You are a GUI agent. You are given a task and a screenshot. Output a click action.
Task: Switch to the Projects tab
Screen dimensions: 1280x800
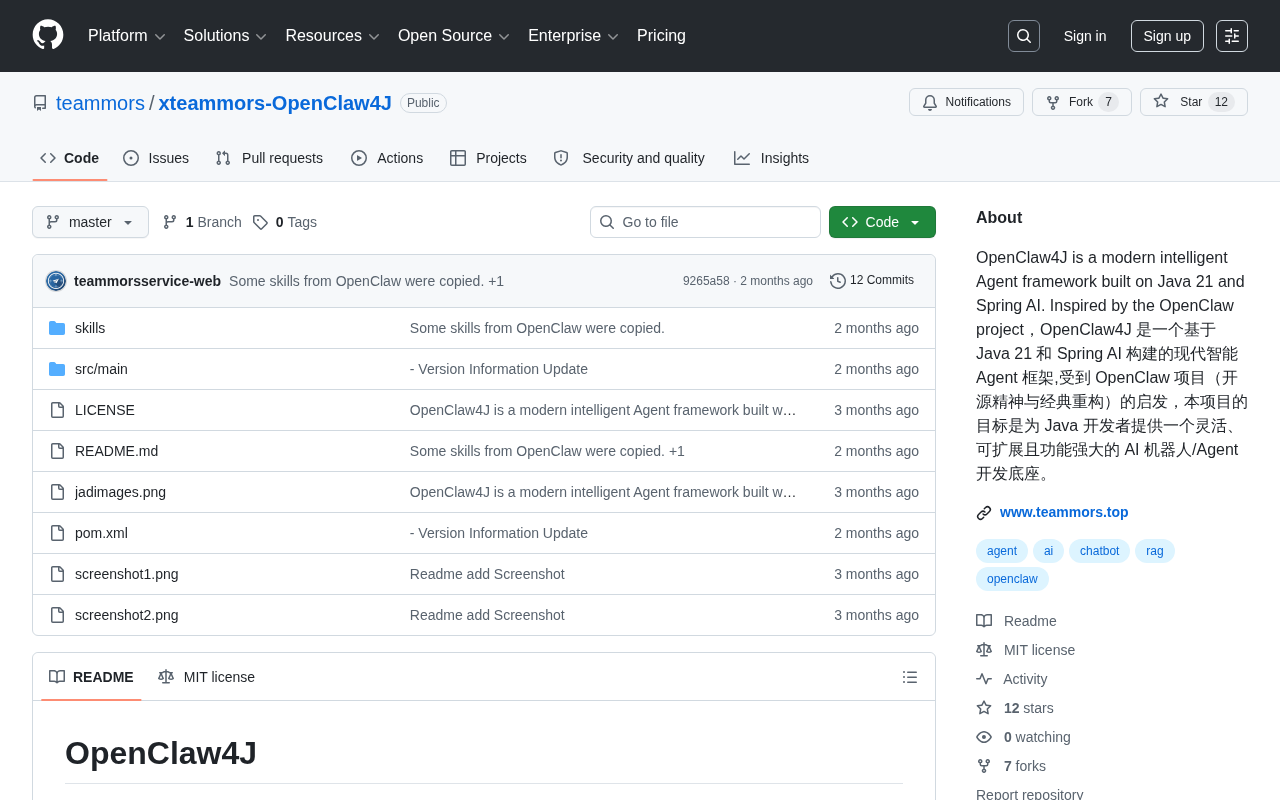488,158
